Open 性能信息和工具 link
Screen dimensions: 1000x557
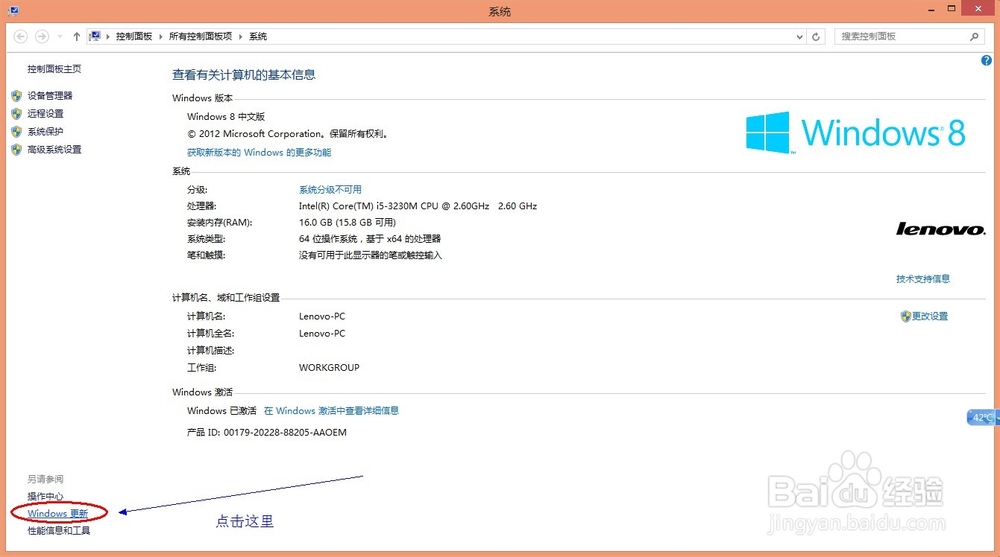59,531
